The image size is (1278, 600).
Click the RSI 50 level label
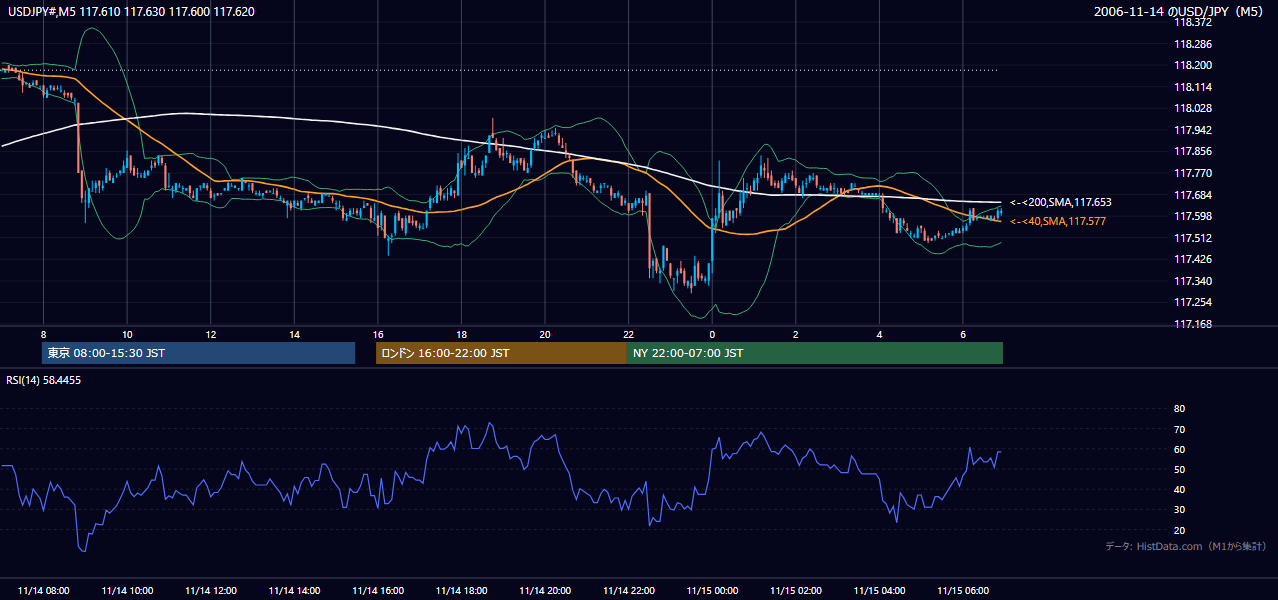coord(1179,469)
